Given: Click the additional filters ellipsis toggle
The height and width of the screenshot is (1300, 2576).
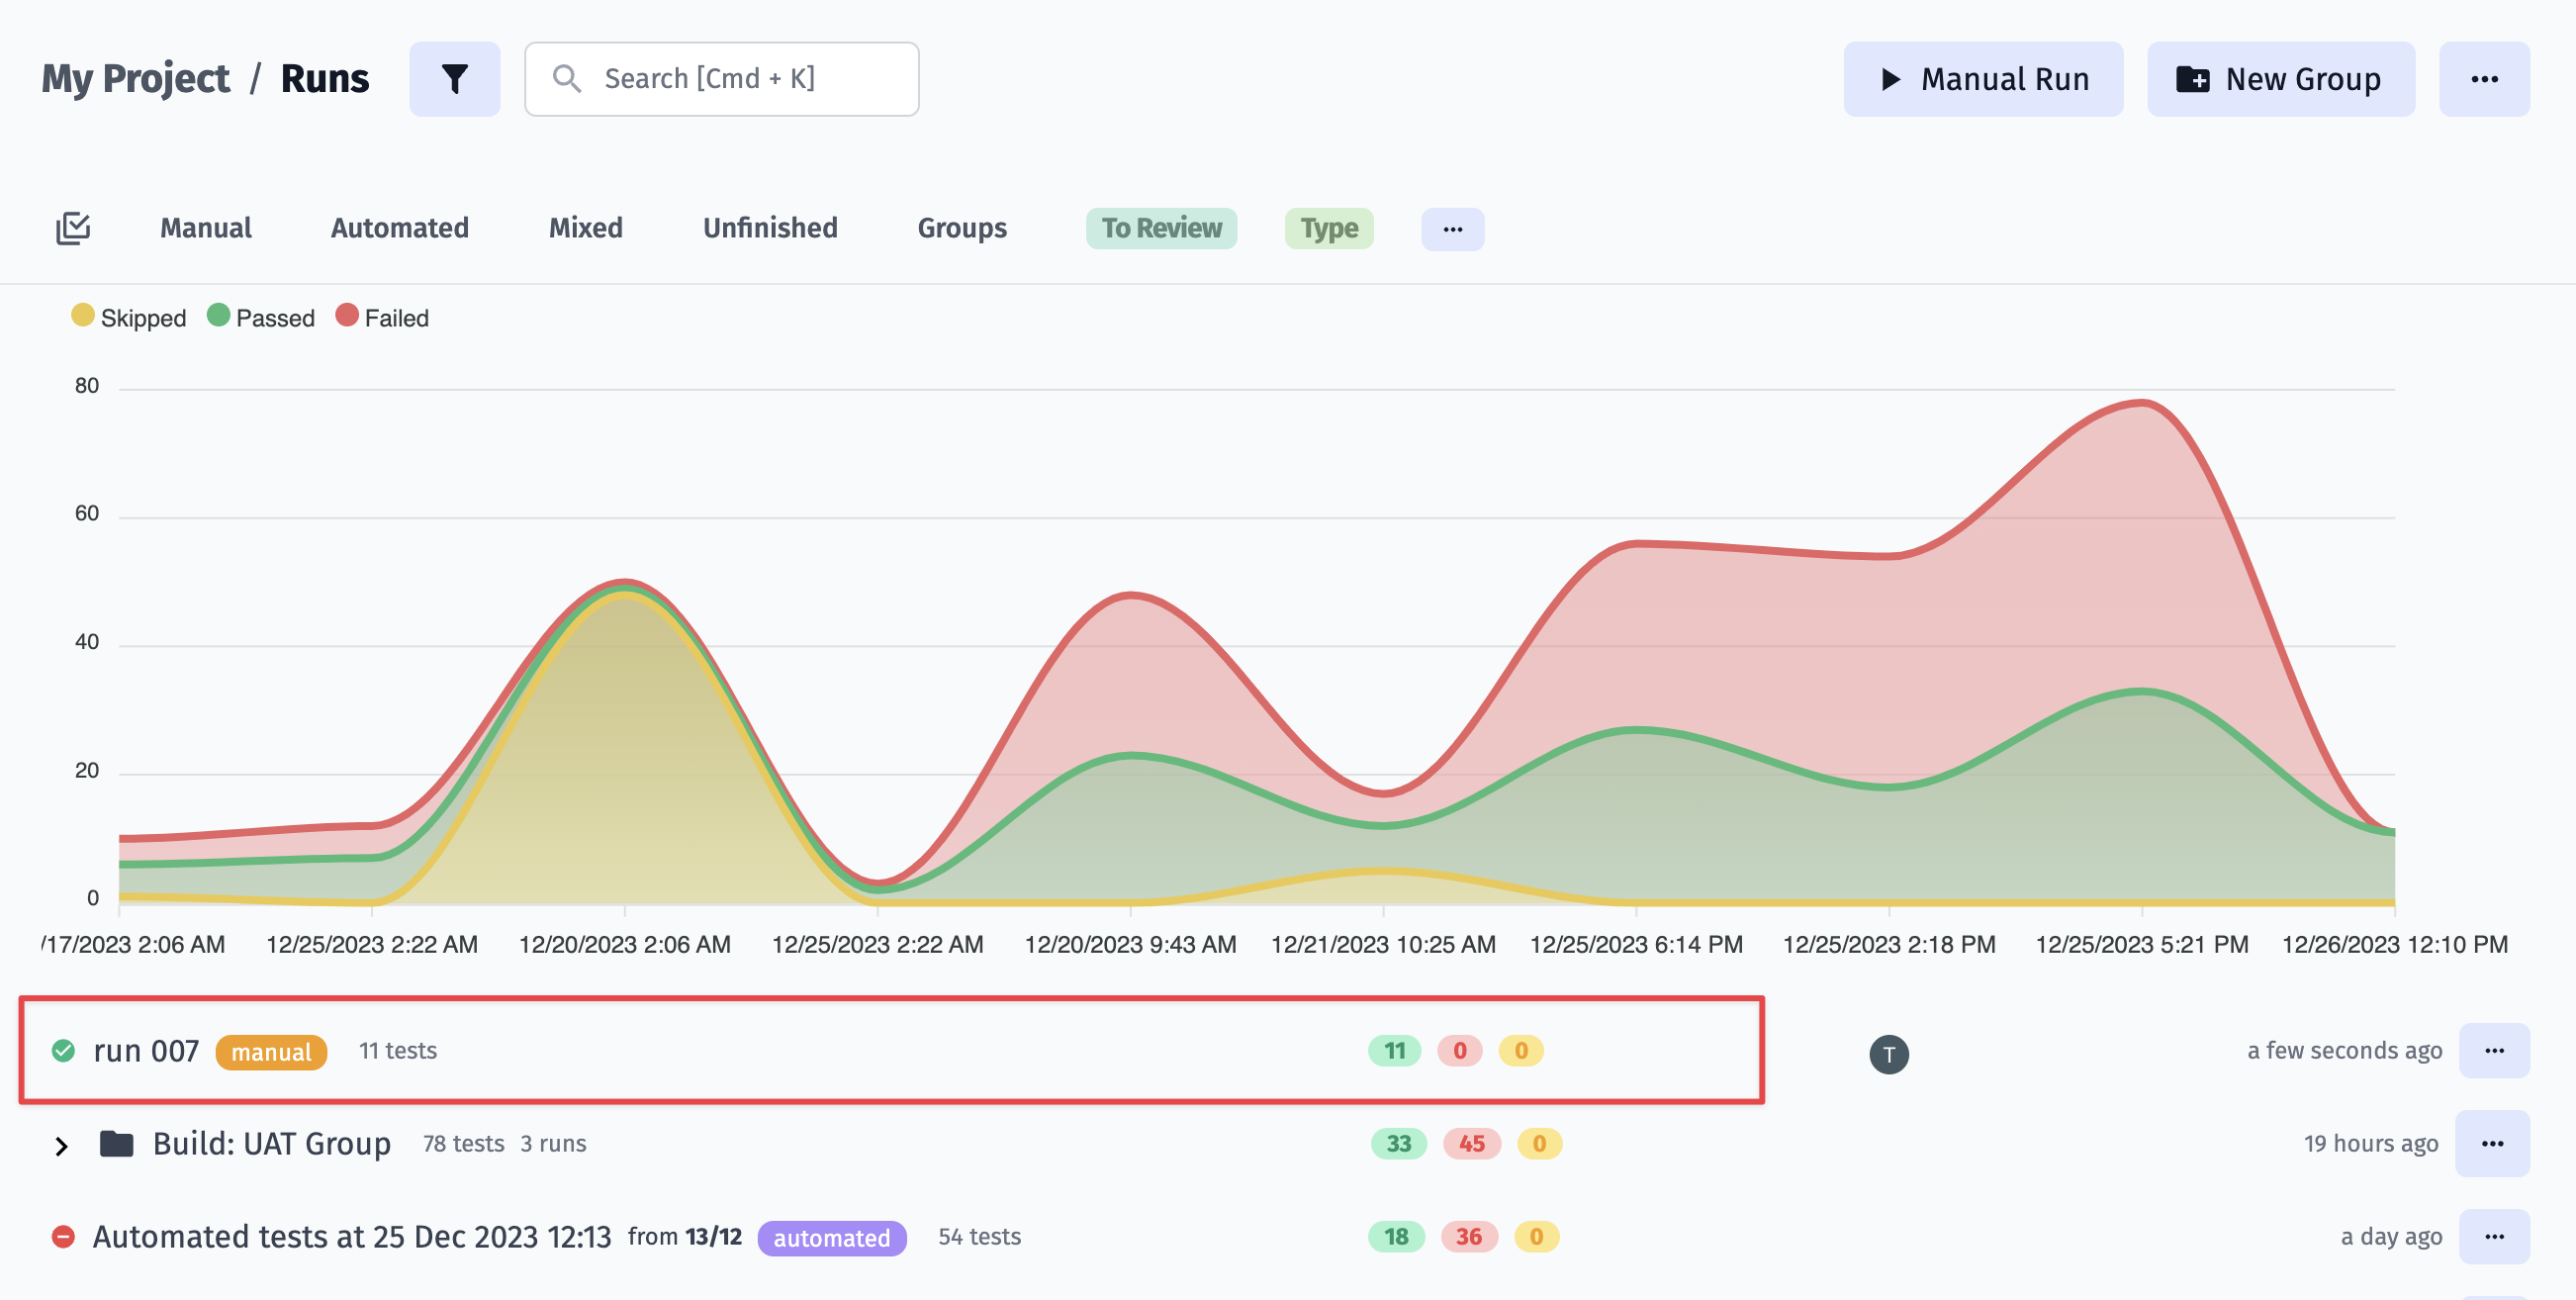Looking at the screenshot, I should (x=1452, y=228).
